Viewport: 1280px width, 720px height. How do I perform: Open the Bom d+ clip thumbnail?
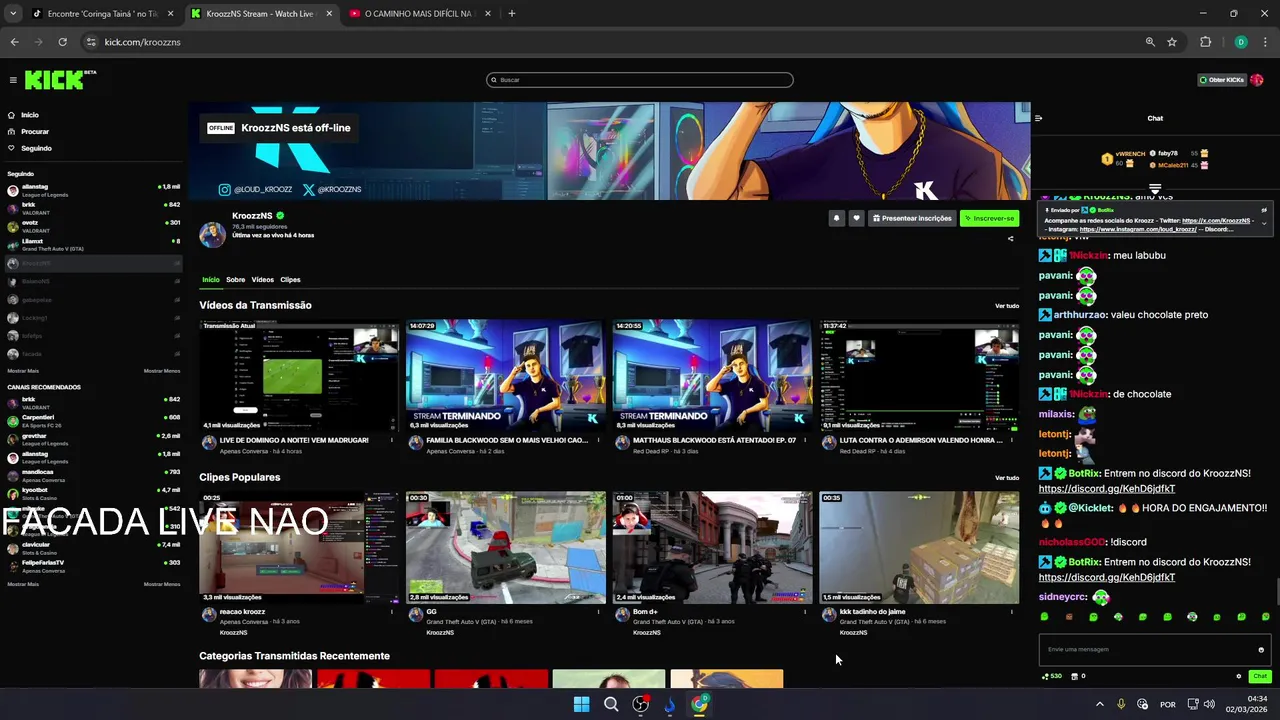(712, 547)
